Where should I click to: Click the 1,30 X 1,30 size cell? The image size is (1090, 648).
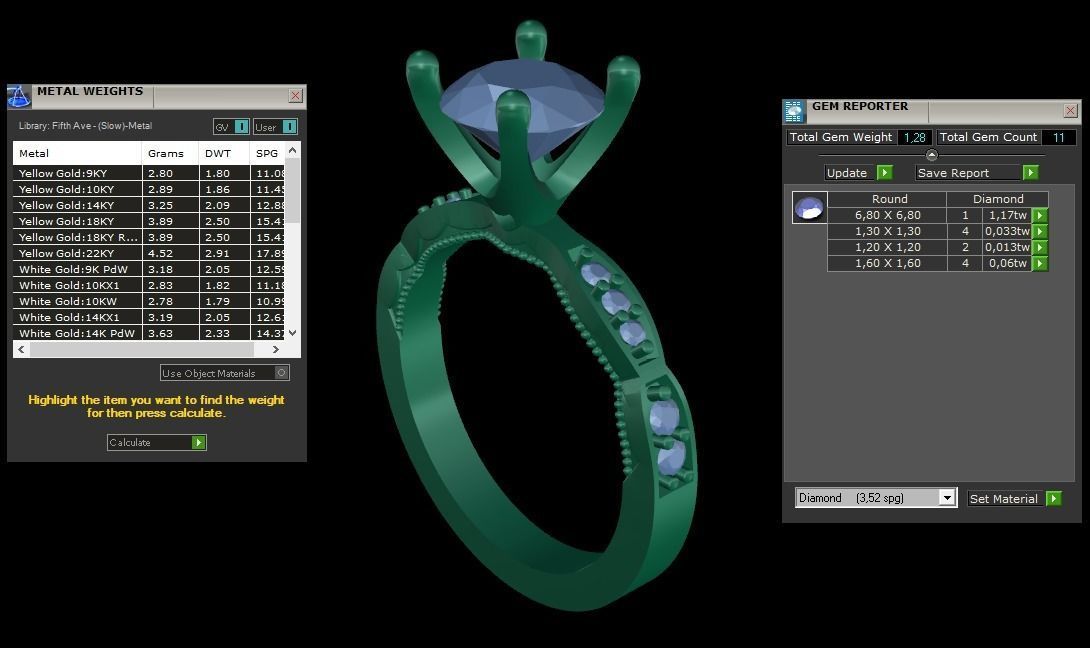[888, 232]
